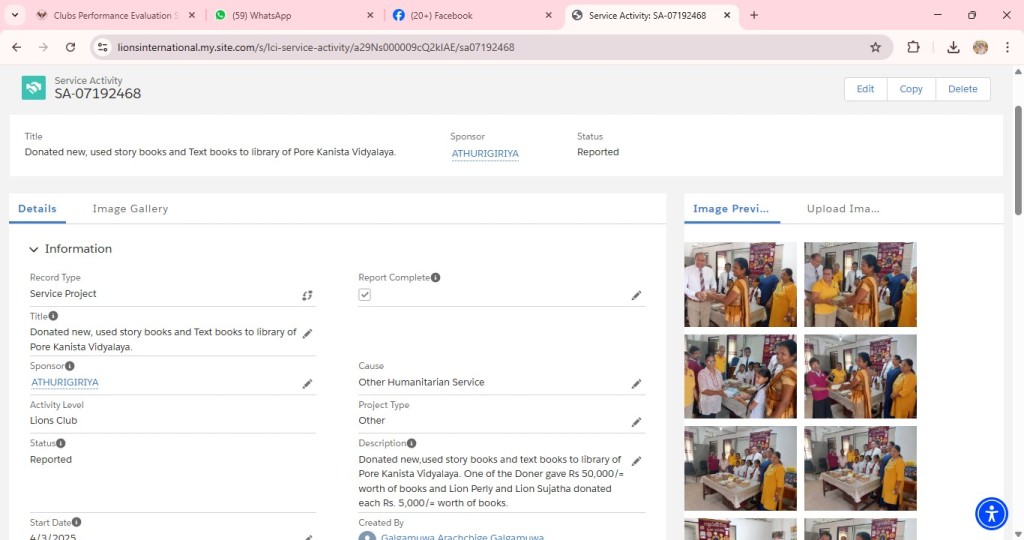Switch to the Image Gallery tab
The width and height of the screenshot is (1024, 540).
click(130, 209)
